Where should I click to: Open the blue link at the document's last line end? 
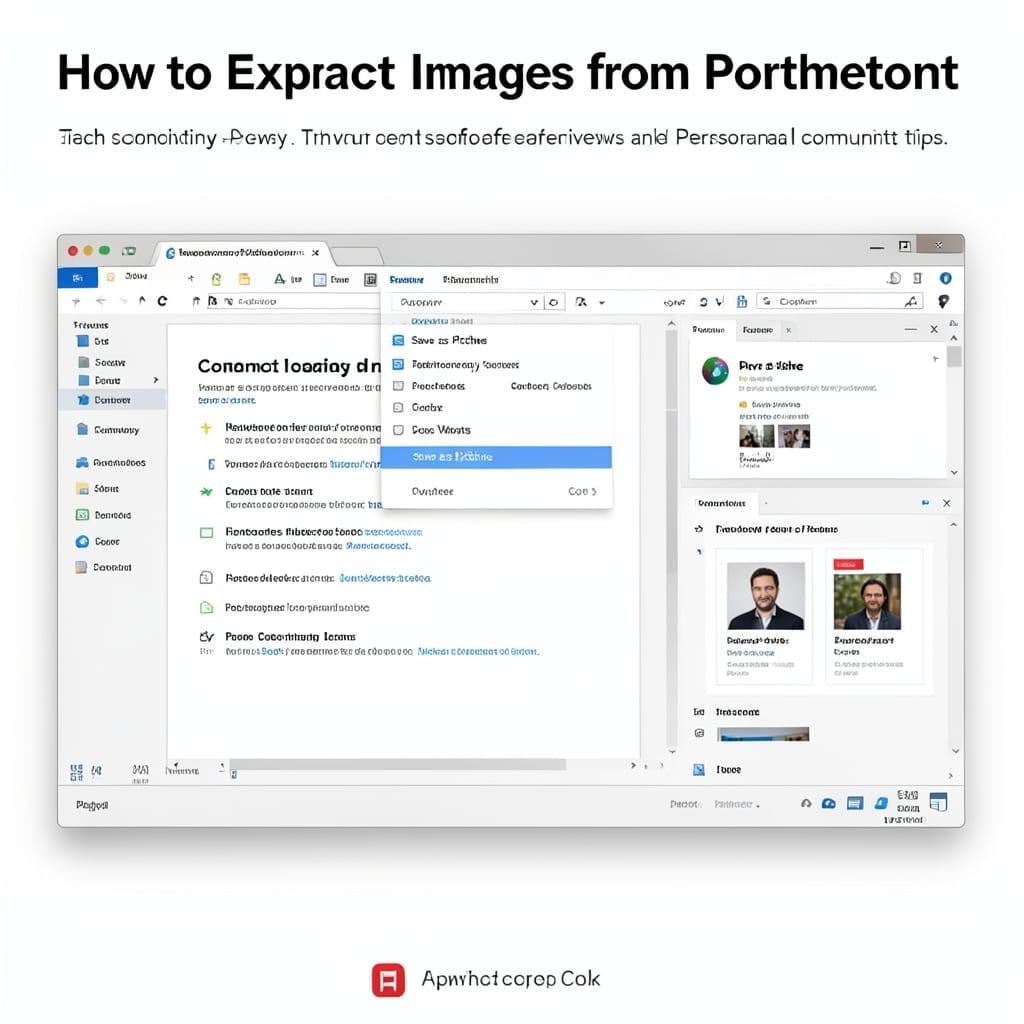[478, 651]
